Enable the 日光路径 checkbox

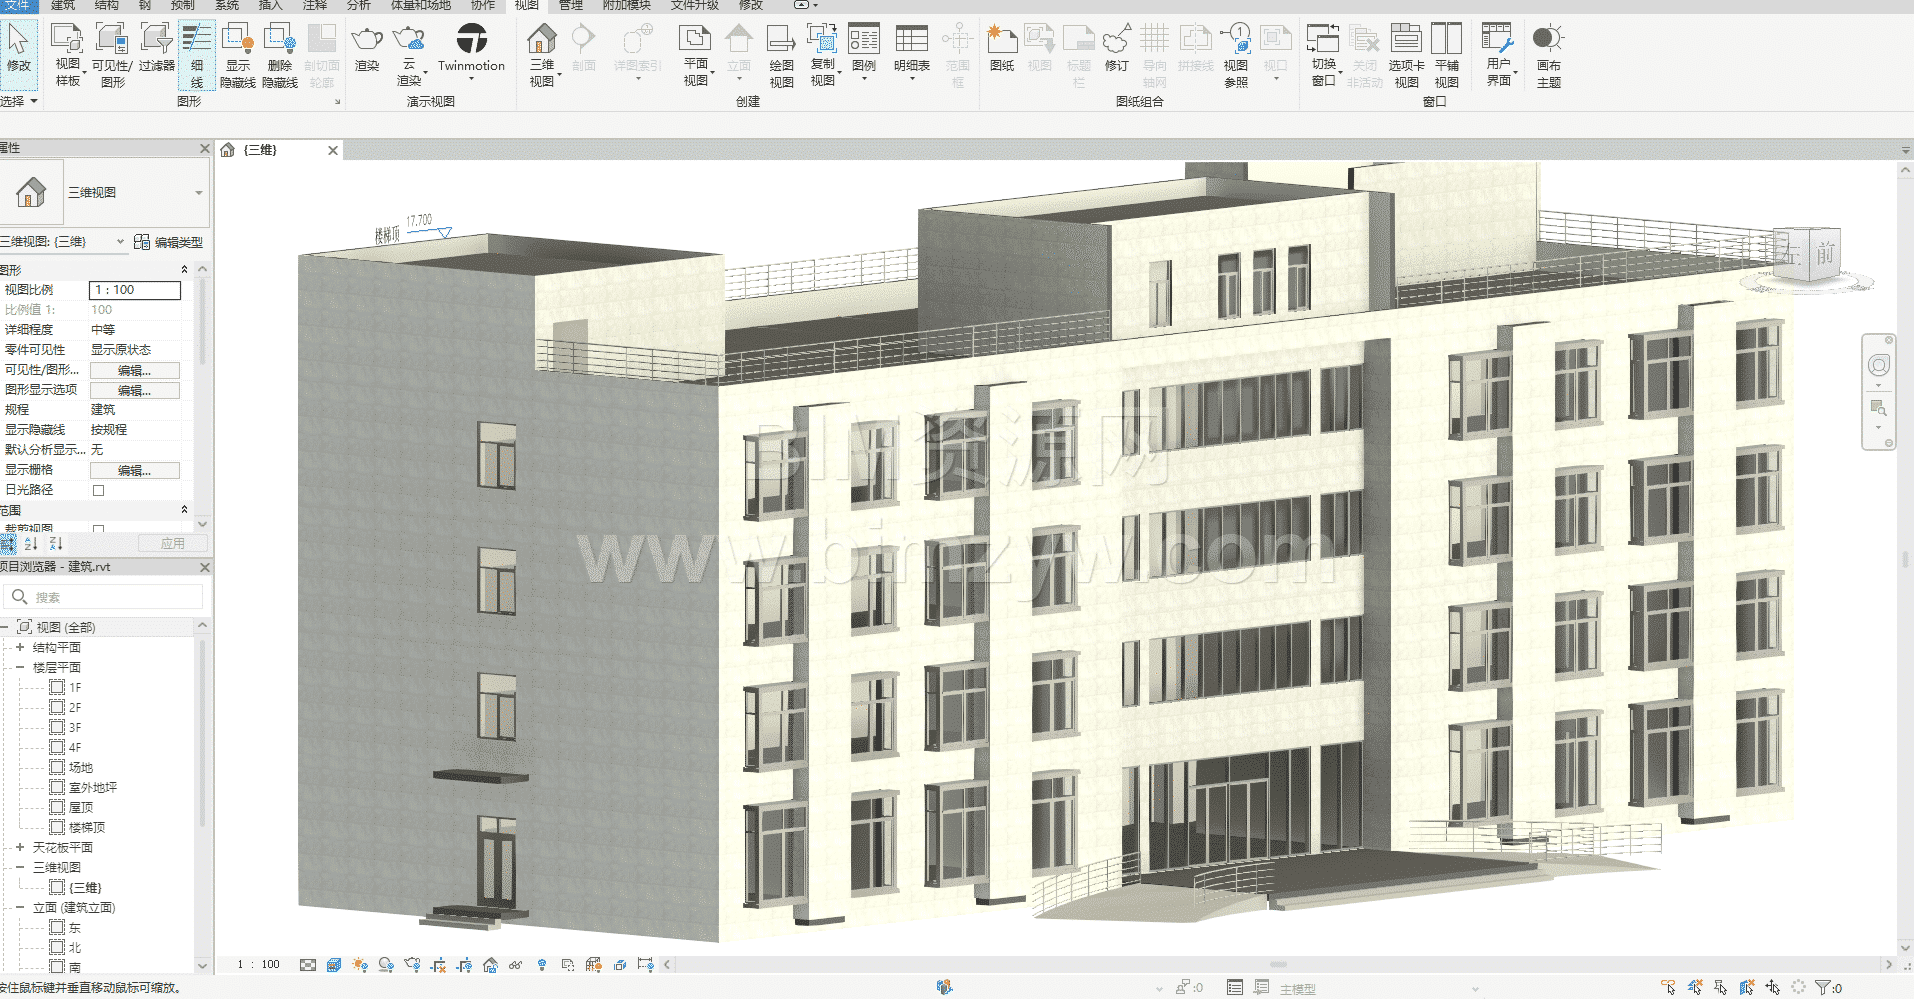click(98, 490)
